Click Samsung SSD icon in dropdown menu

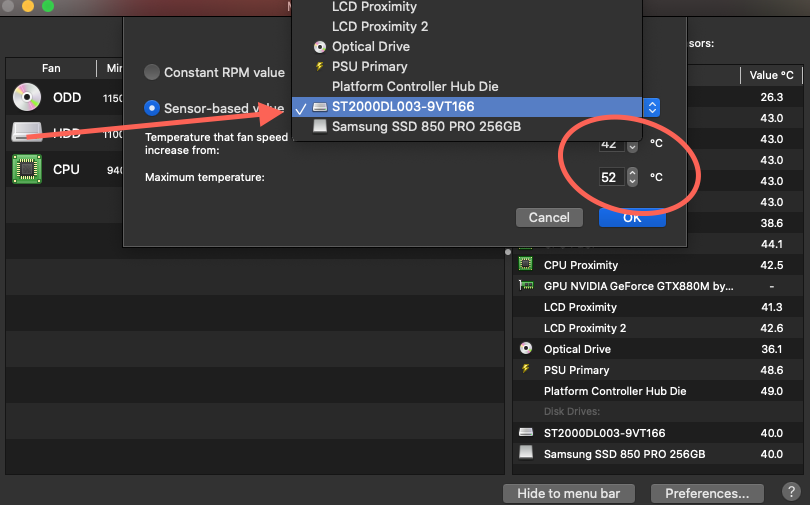click(320, 127)
